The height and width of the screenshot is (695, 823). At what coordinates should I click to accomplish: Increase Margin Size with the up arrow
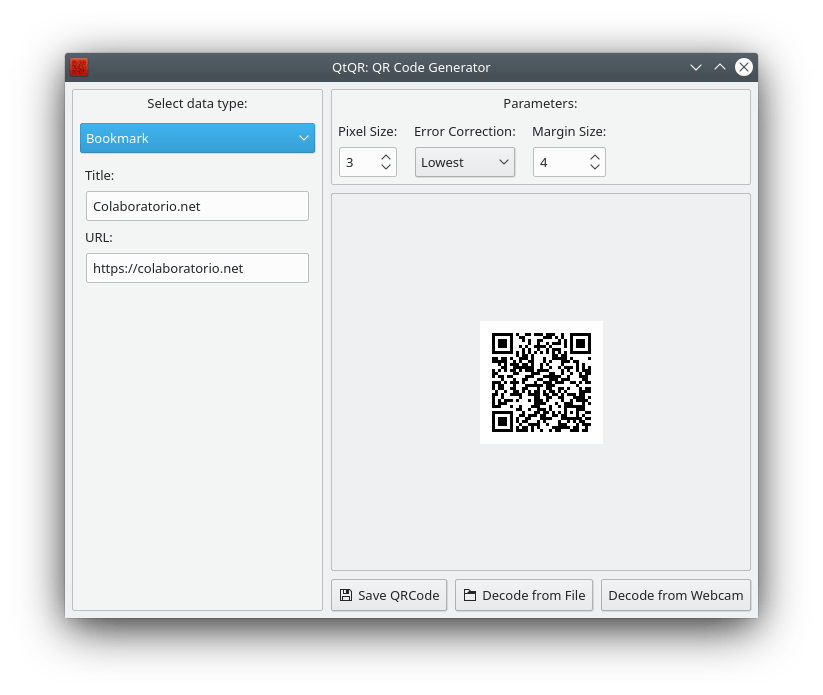click(595, 157)
